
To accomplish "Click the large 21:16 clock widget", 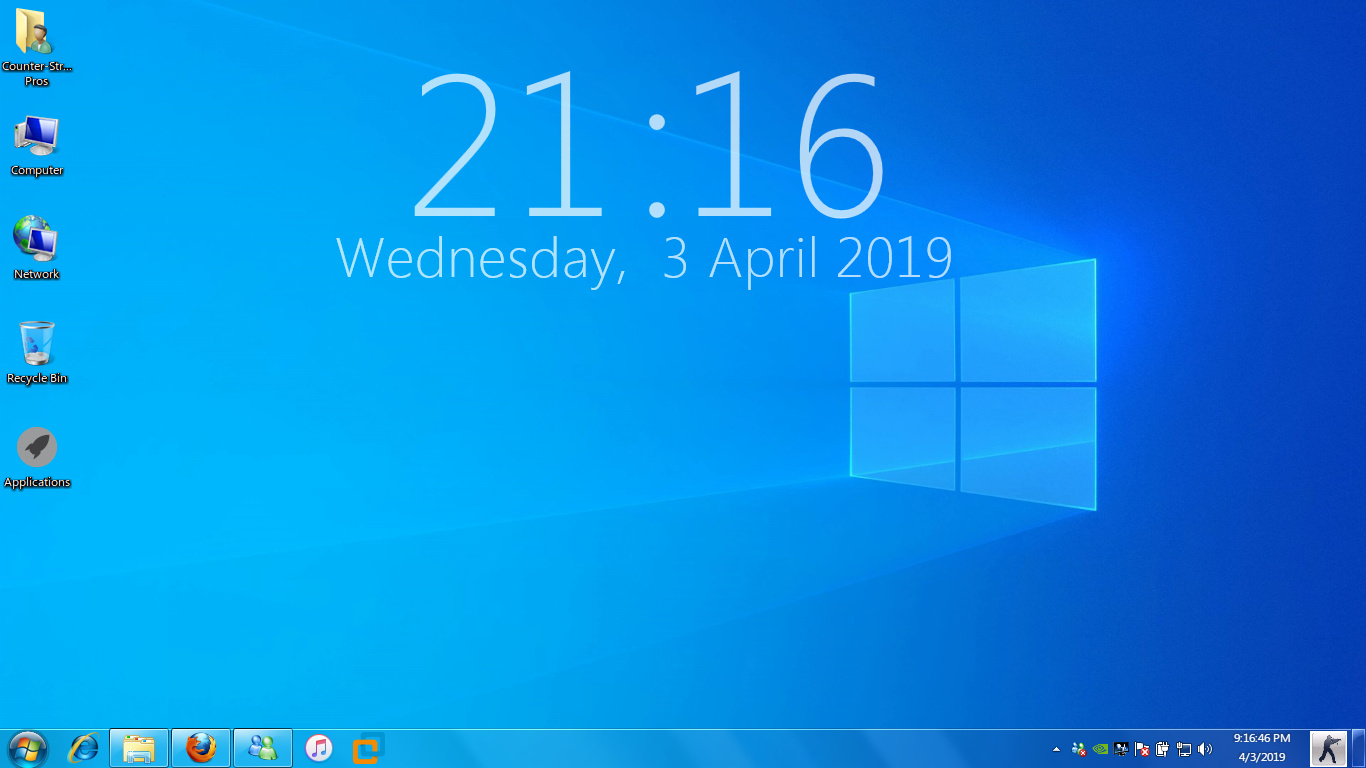I will (x=649, y=146).
